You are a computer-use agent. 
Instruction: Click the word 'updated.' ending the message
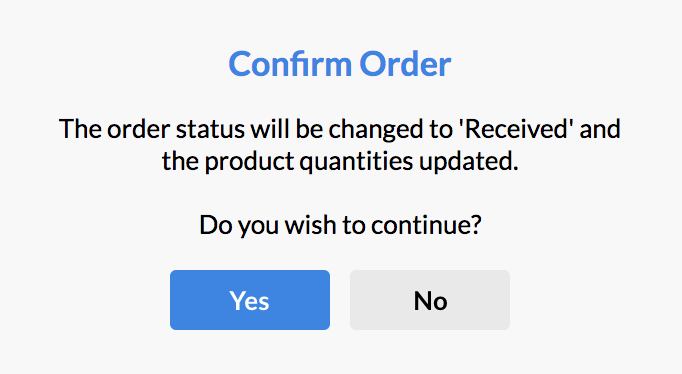coord(469,161)
